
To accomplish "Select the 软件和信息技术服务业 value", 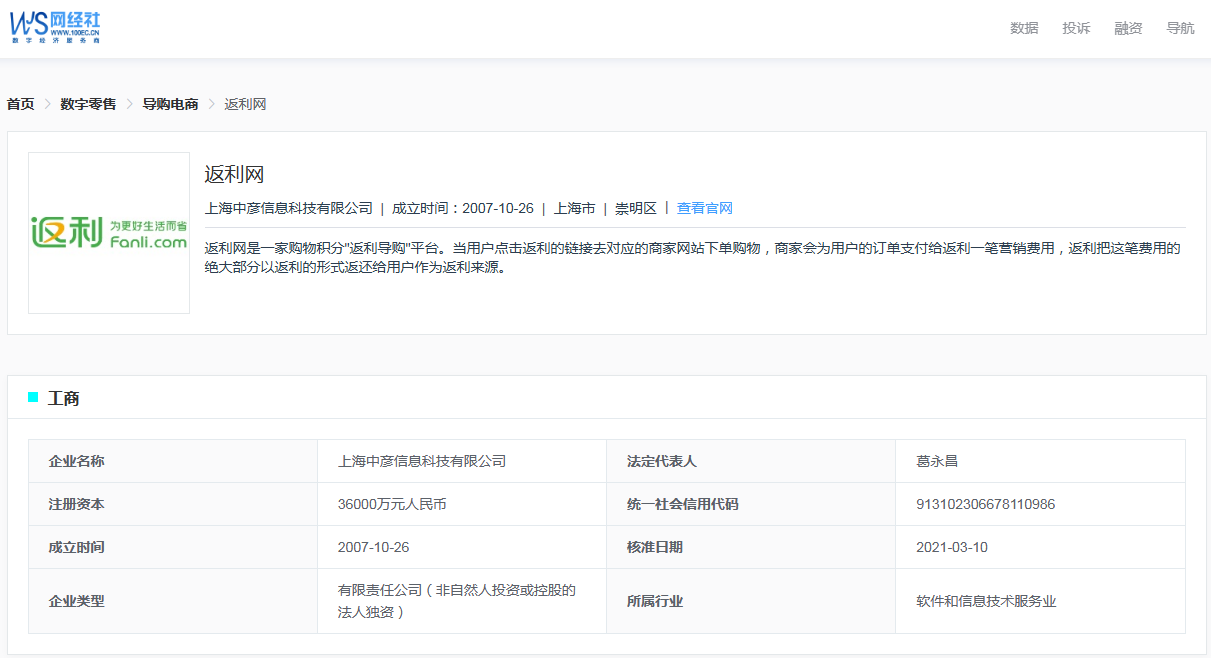I will (986, 601).
